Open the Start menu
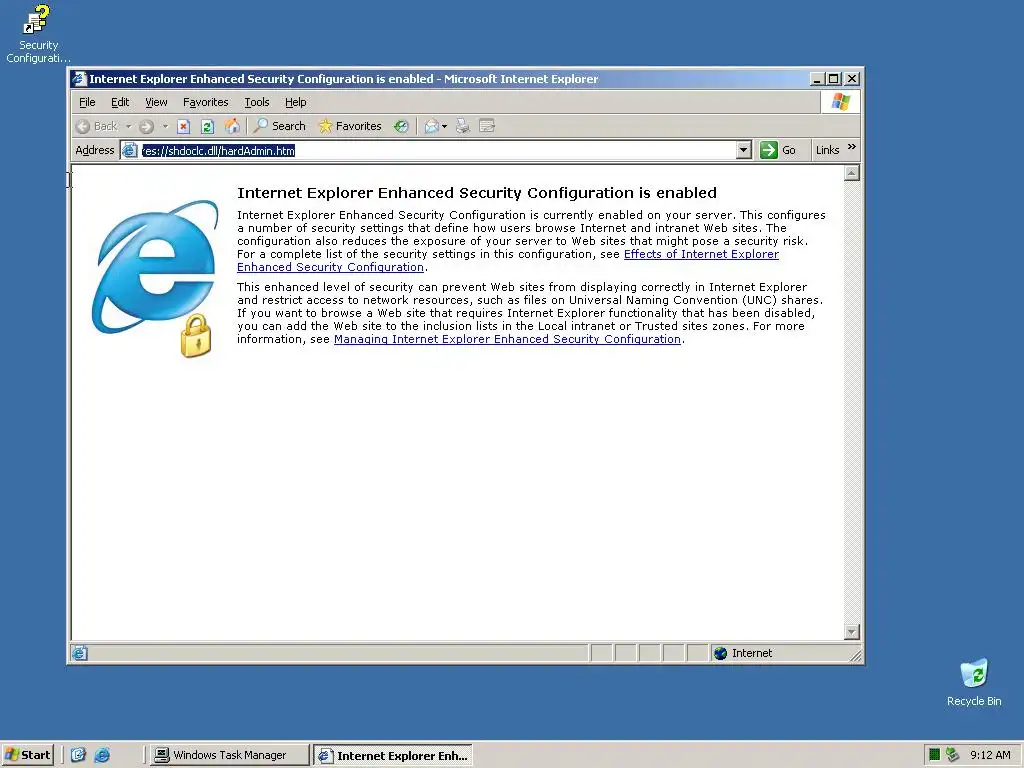 (x=27, y=755)
